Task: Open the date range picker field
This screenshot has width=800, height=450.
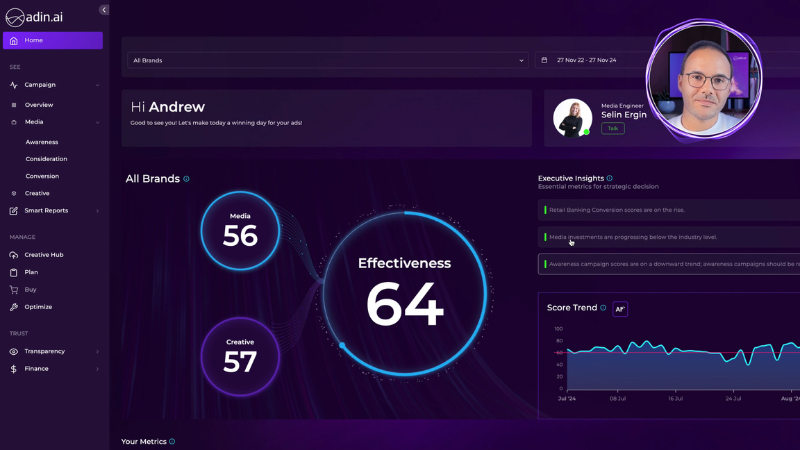Action: tap(590, 60)
